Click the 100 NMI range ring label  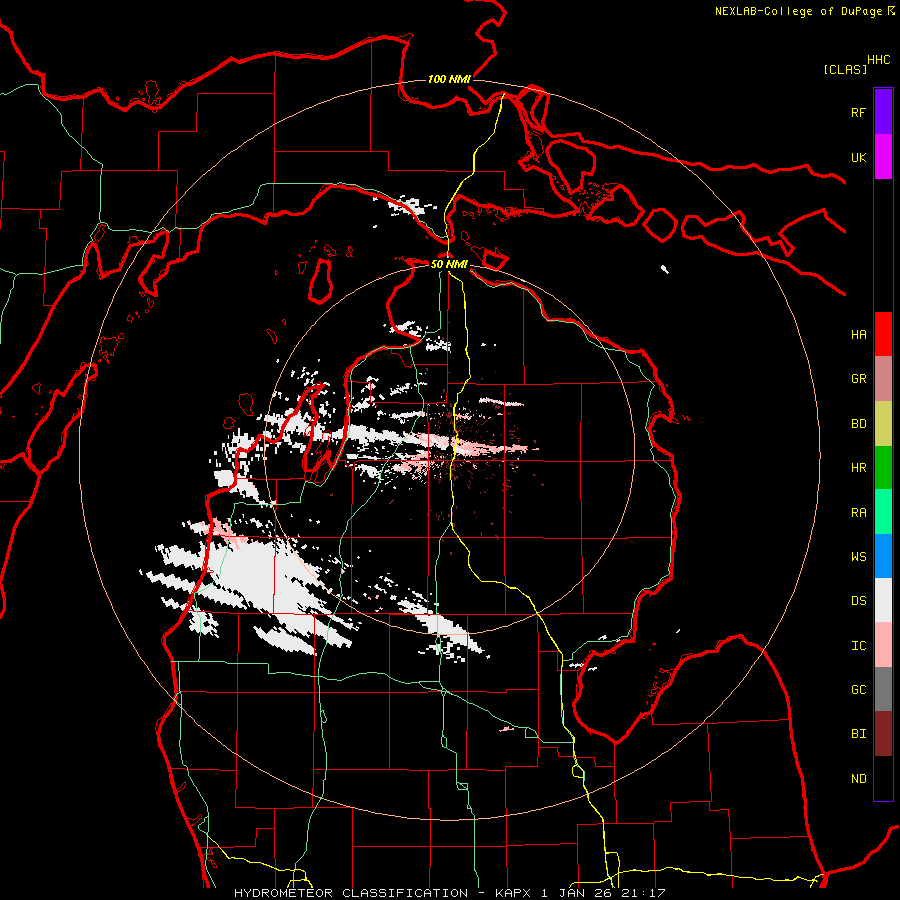click(449, 79)
